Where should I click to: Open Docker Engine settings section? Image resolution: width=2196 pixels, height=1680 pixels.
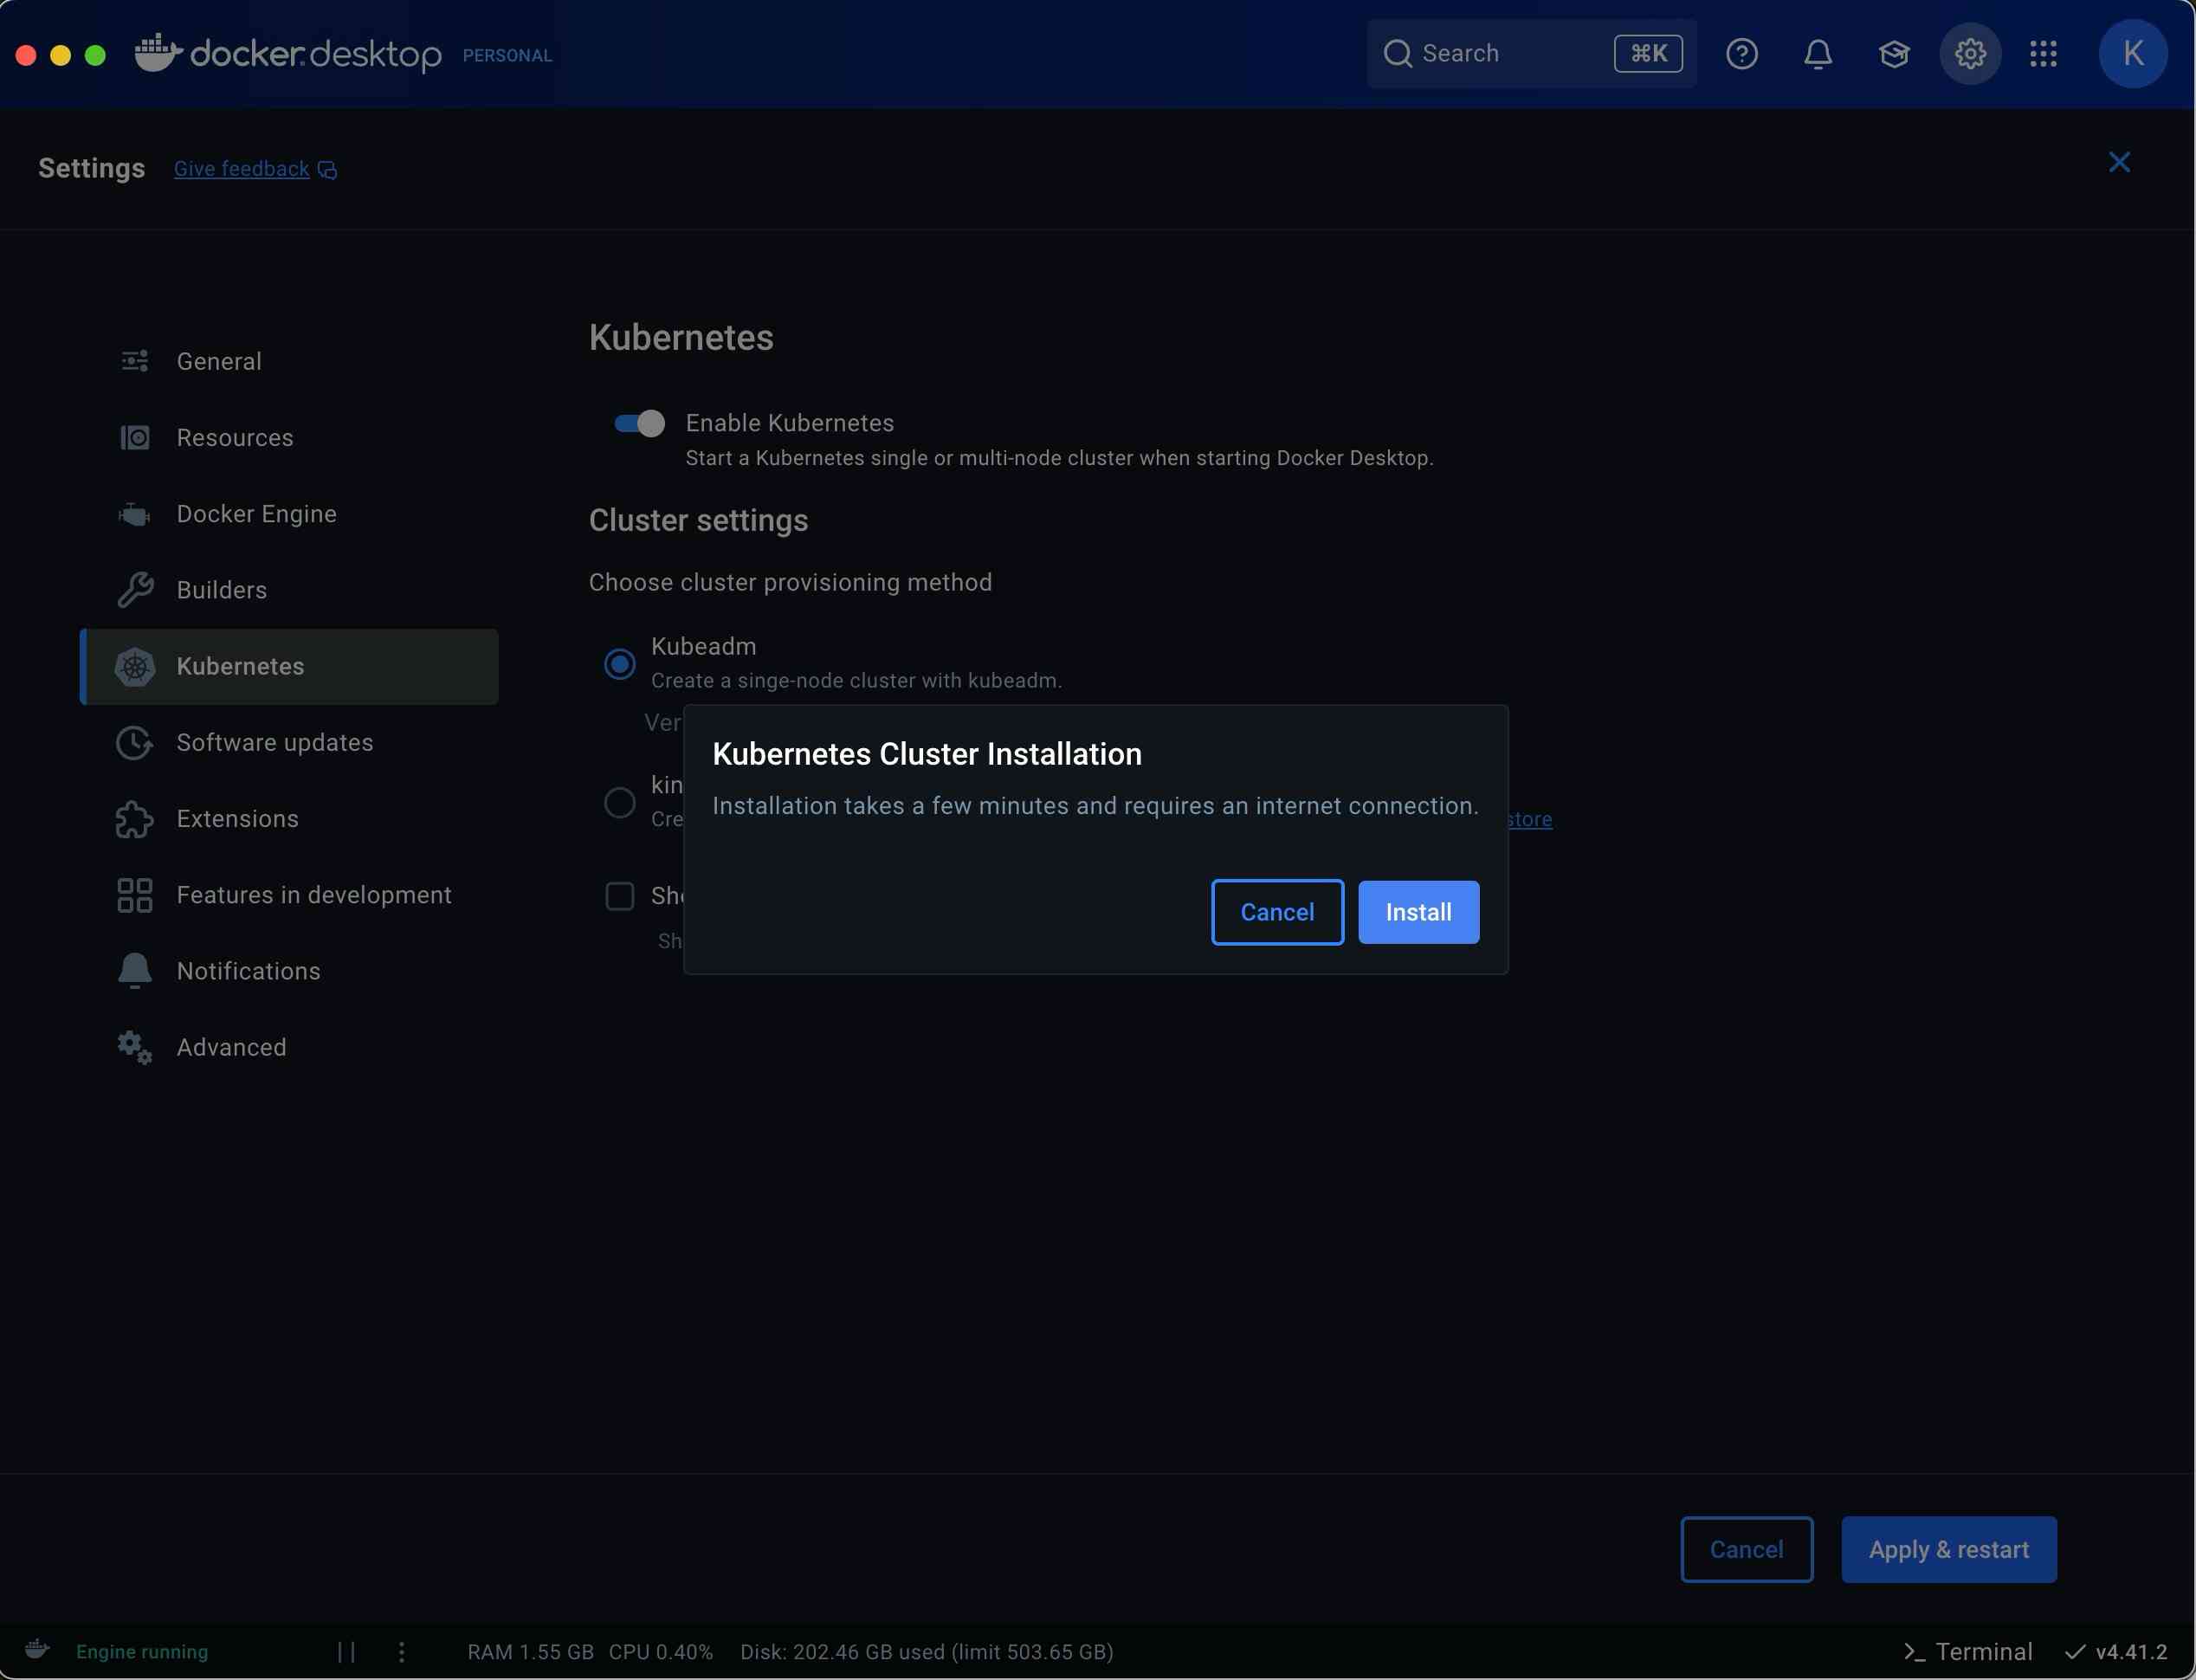pos(256,514)
